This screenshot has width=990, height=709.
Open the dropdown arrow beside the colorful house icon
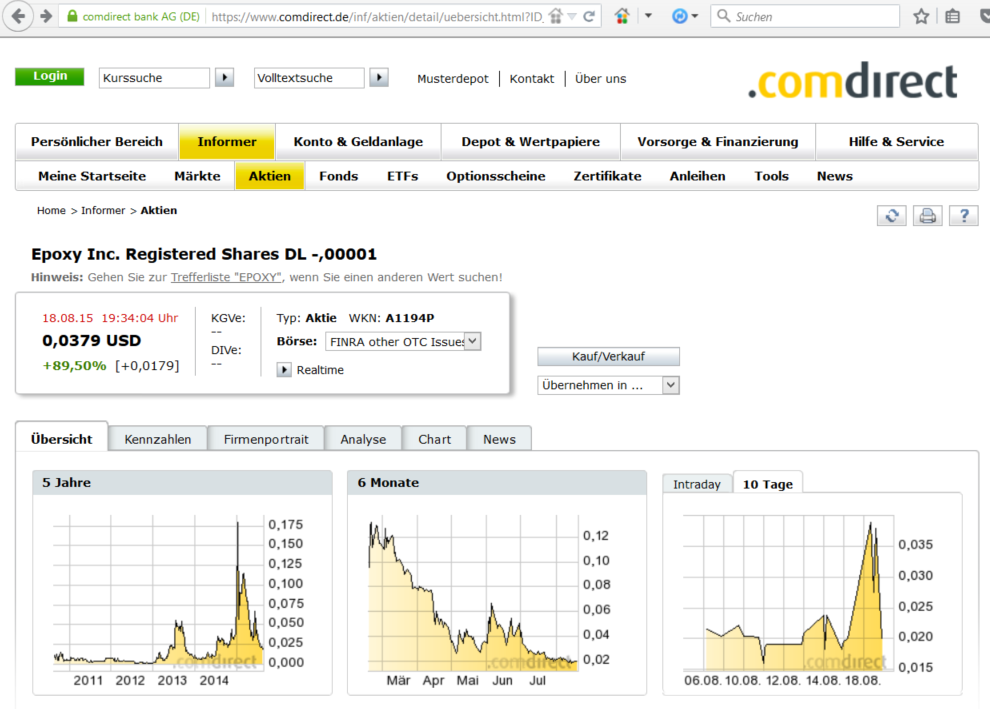pyautogui.click(x=648, y=16)
